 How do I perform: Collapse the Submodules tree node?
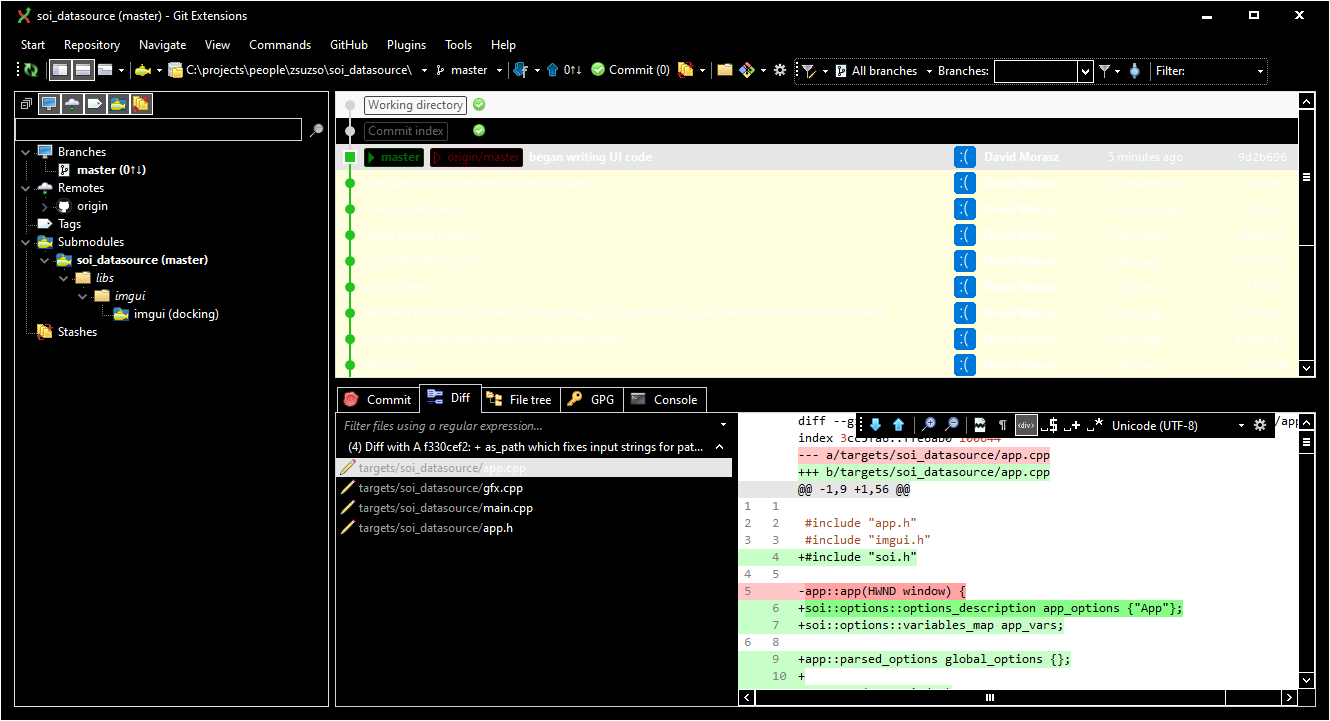coord(26,241)
